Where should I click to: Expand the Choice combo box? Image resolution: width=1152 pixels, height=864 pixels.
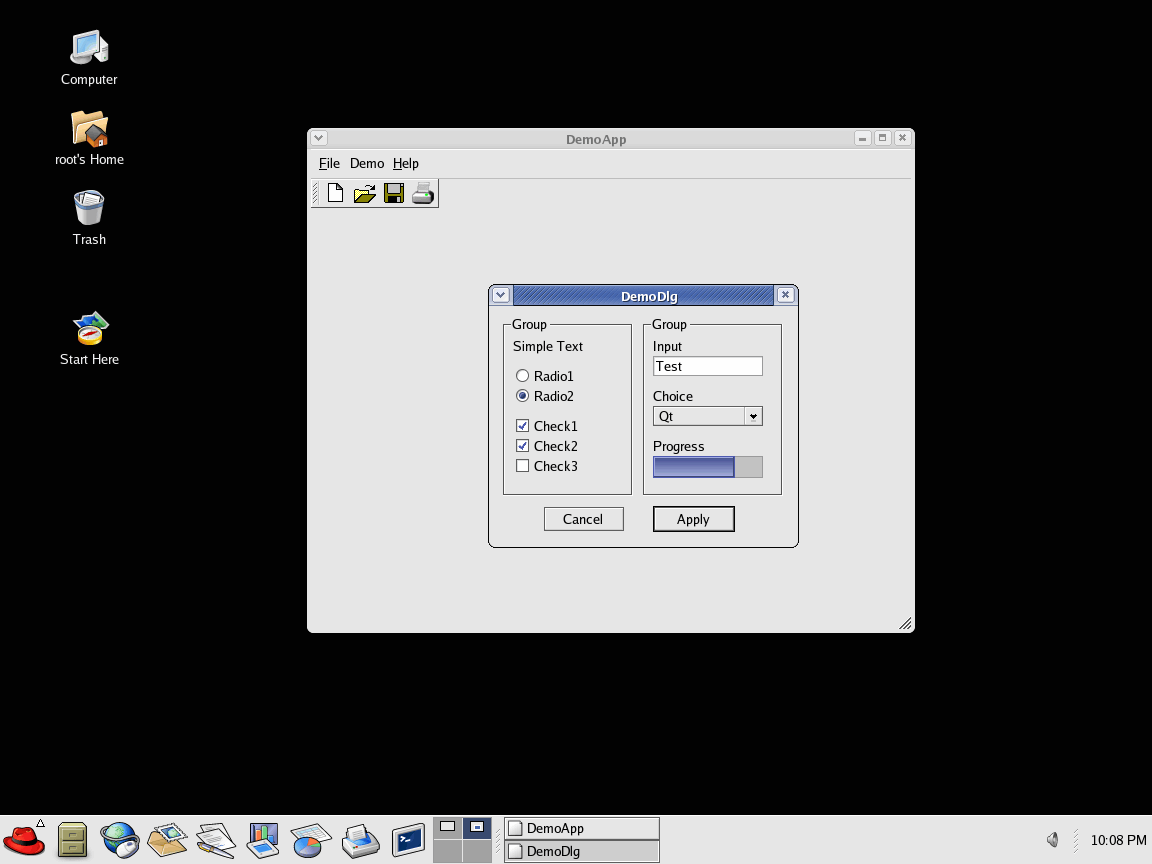[753, 416]
